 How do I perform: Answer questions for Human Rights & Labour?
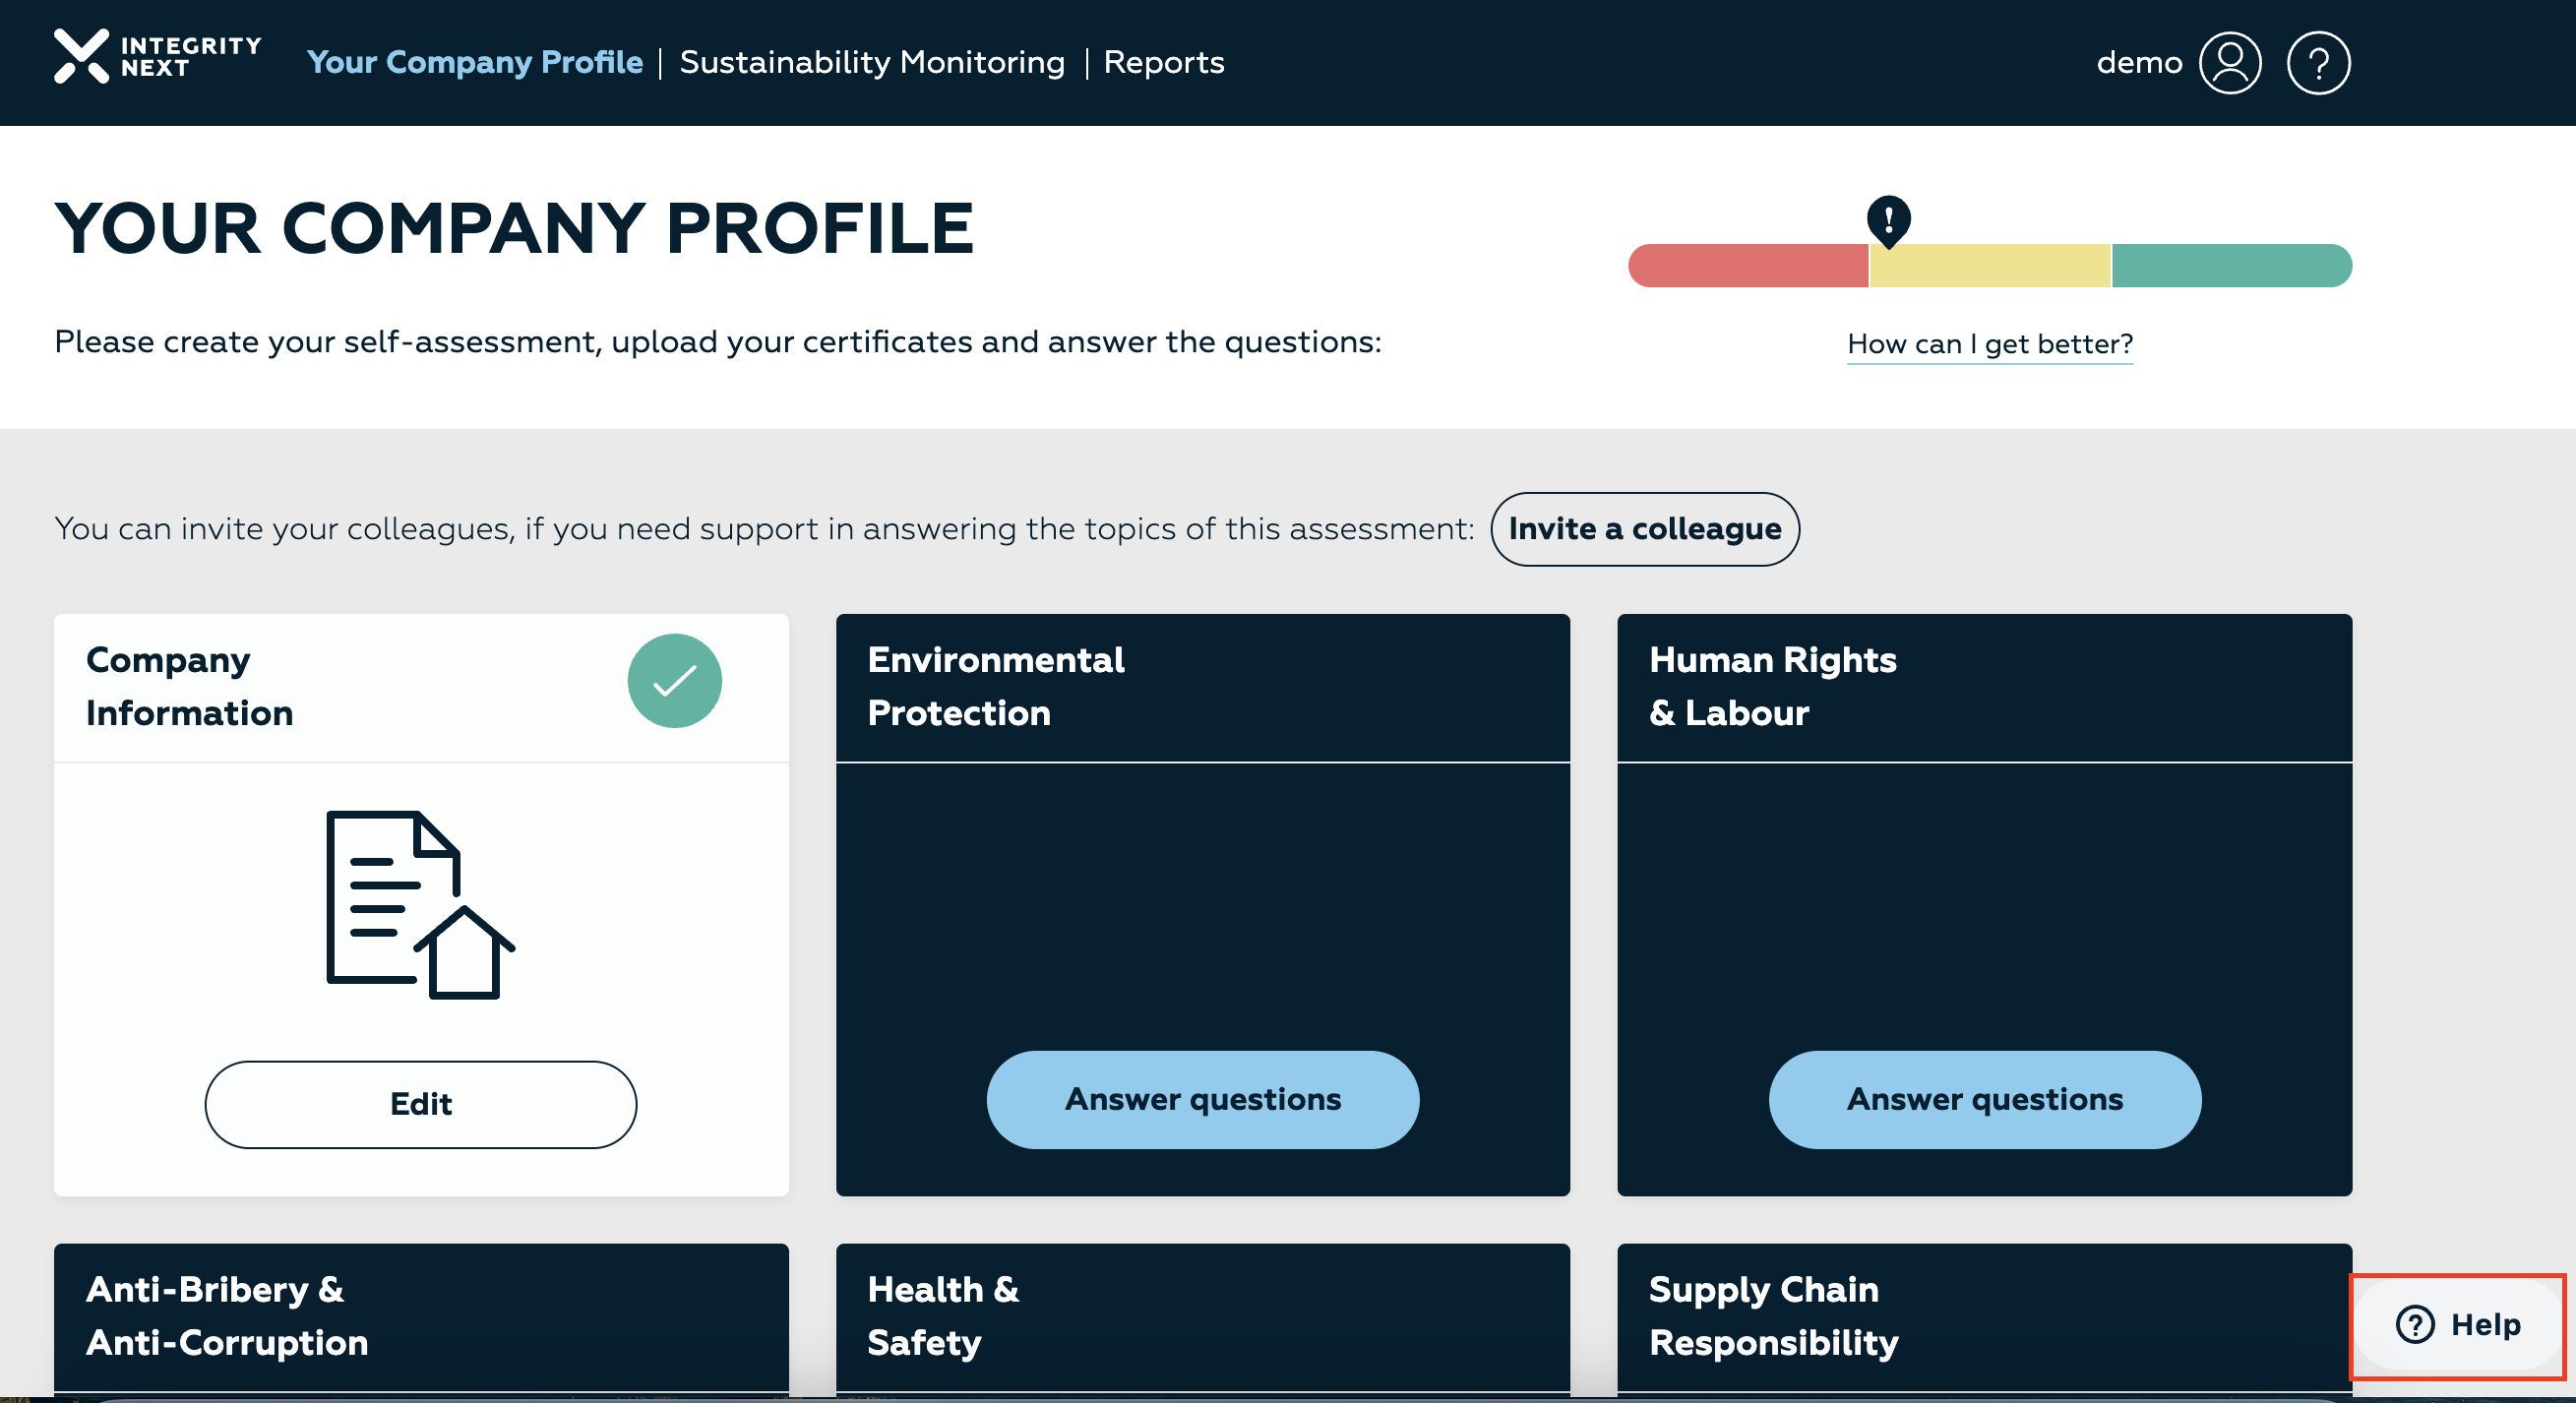click(1984, 1099)
